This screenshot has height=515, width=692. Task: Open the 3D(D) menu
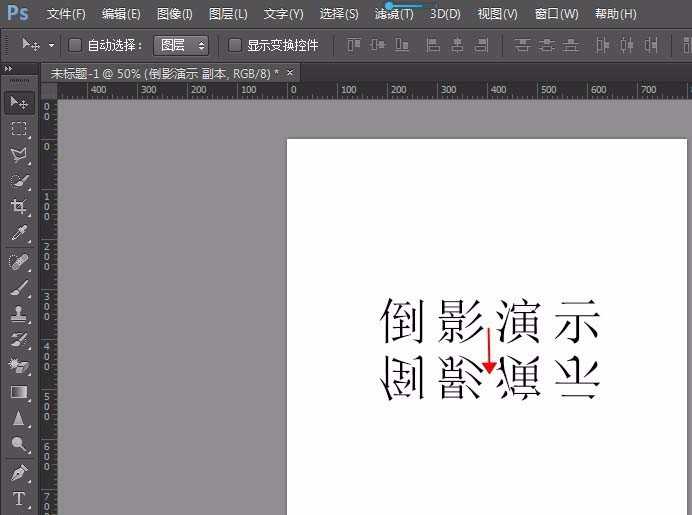click(x=445, y=14)
